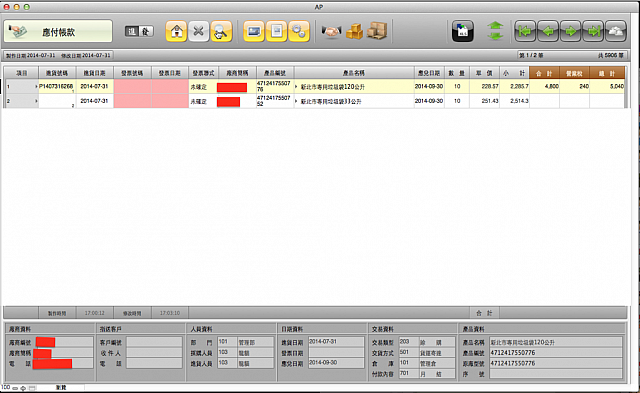Go to the previous record arrow

tap(548, 31)
